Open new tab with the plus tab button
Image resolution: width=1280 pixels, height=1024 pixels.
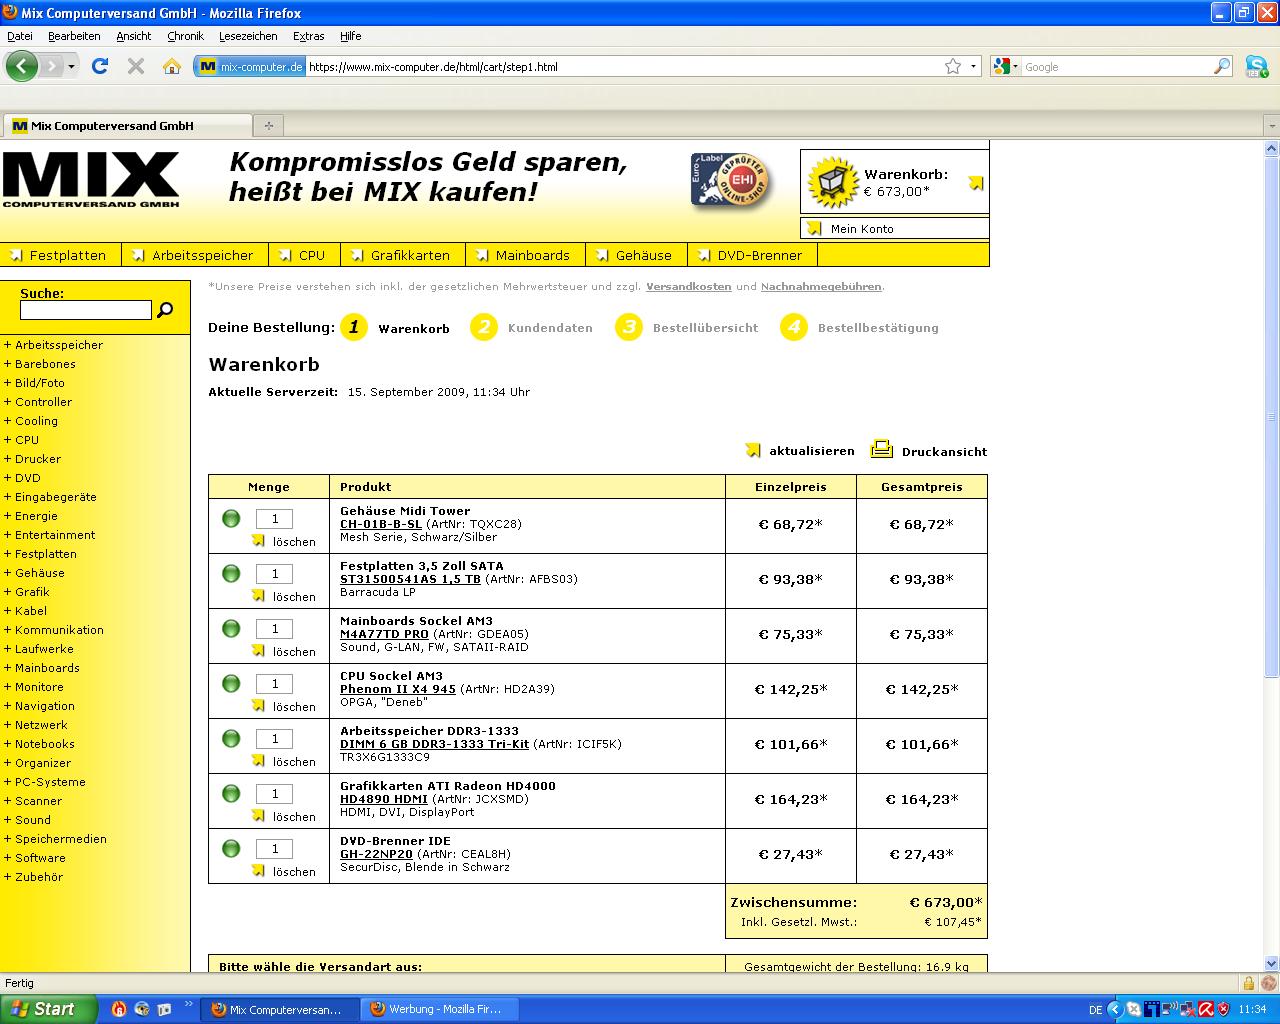pos(268,125)
